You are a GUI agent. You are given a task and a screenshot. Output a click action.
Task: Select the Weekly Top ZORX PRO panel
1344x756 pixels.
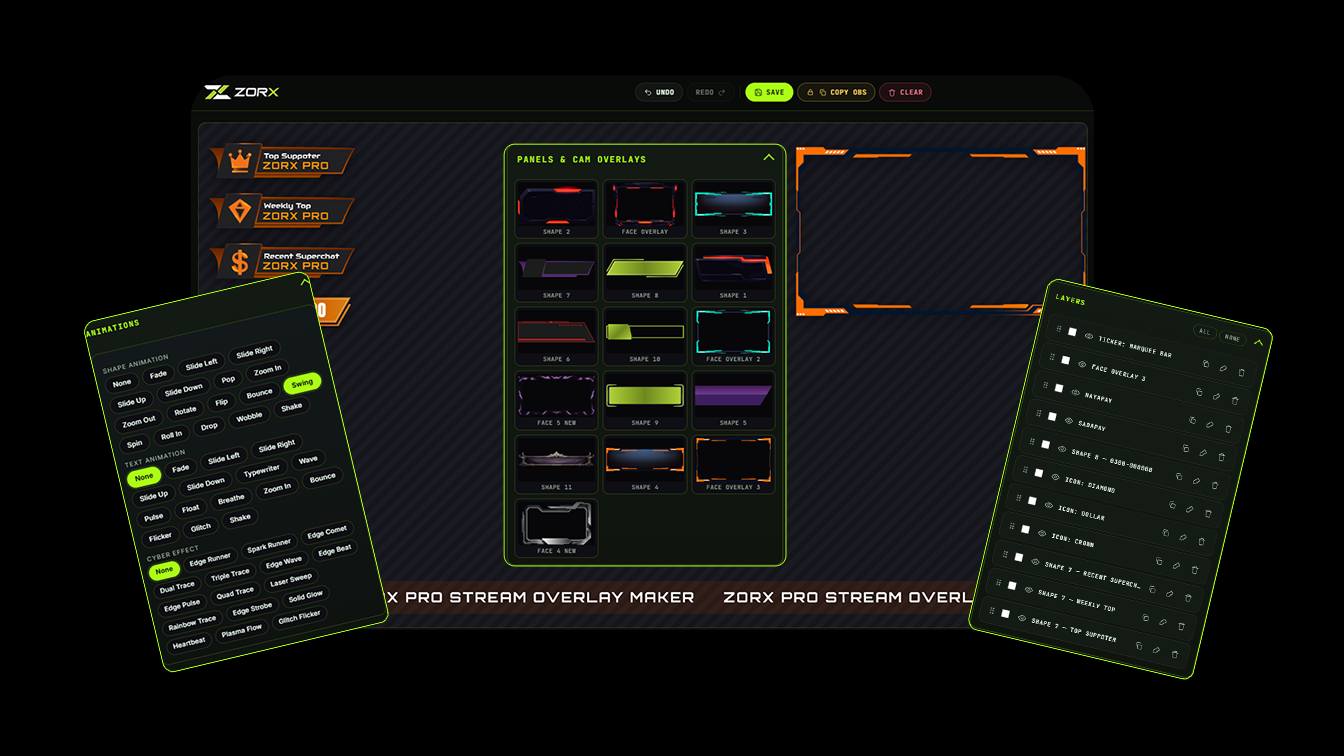click(x=282, y=211)
